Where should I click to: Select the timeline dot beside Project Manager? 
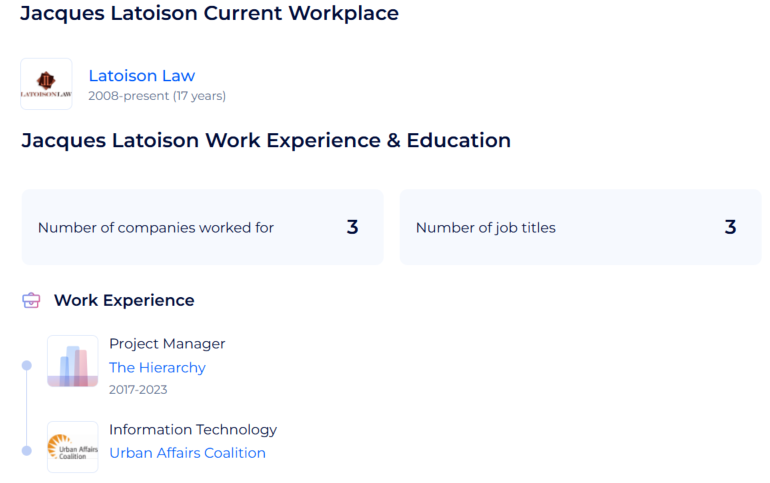coord(27,365)
